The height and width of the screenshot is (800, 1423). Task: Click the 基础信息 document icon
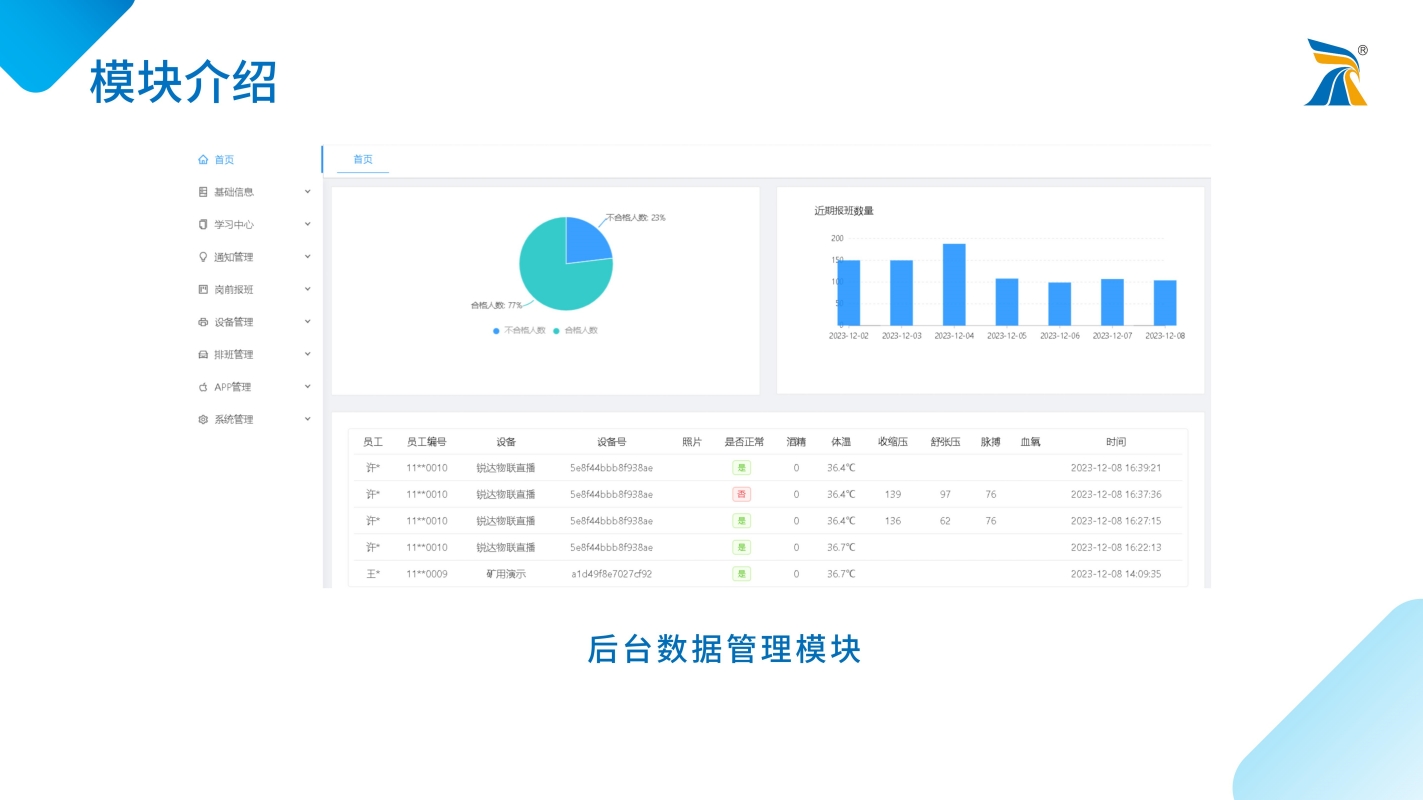pyautogui.click(x=203, y=192)
